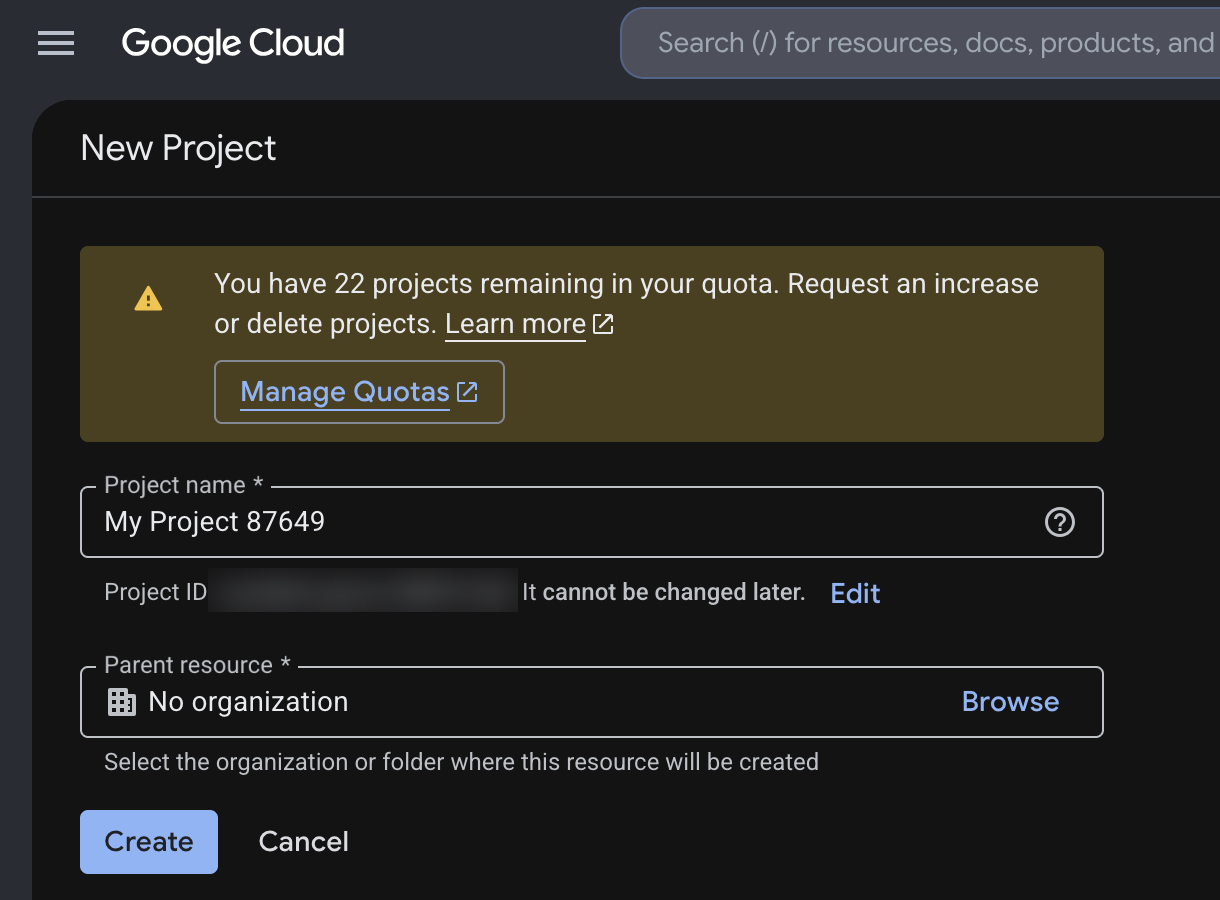
Task: Focus the top search bar
Action: (x=920, y=43)
